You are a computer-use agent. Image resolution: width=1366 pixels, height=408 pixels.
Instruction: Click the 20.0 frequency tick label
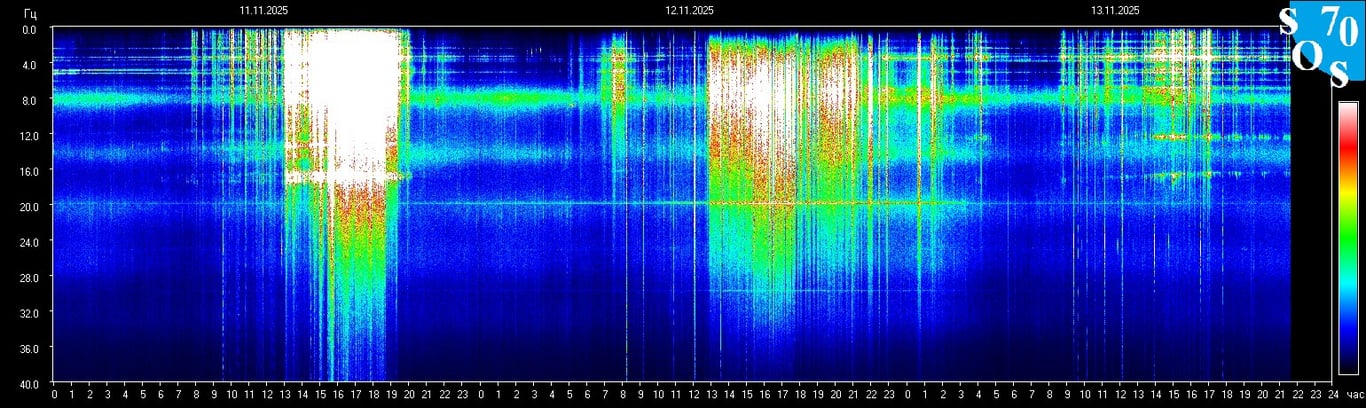click(x=30, y=207)
